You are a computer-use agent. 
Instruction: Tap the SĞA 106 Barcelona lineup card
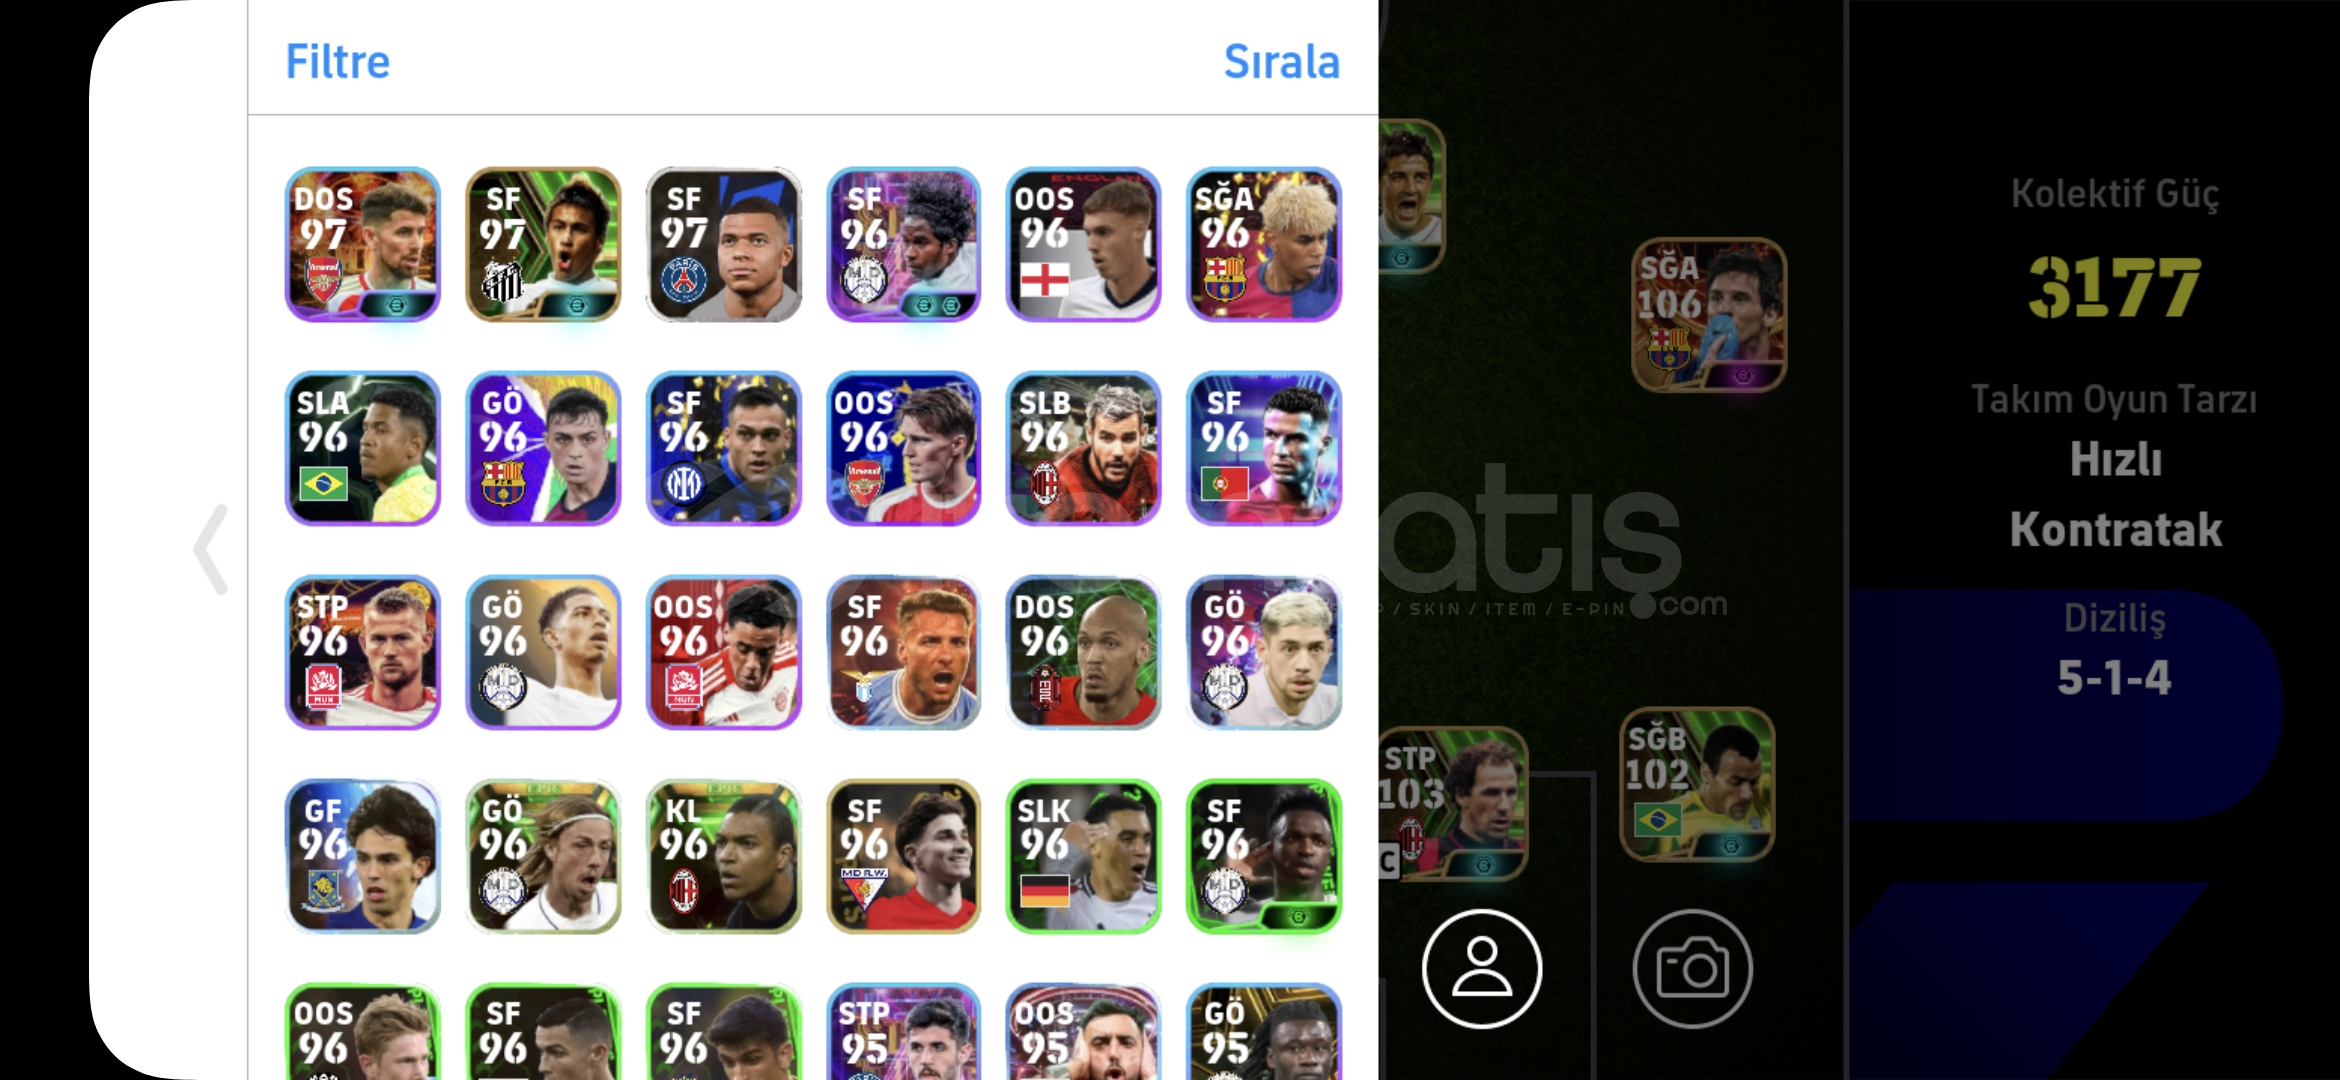1709,314
